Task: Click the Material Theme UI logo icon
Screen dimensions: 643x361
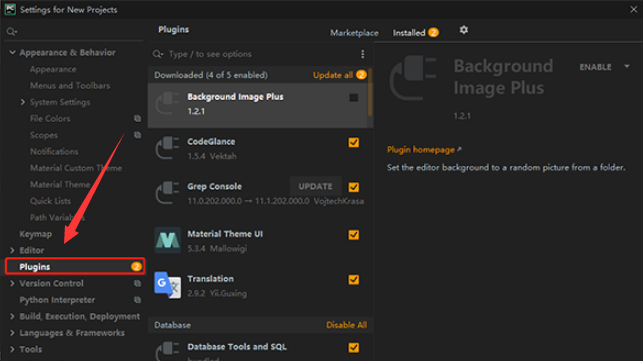Action: (x=168, y=240)
